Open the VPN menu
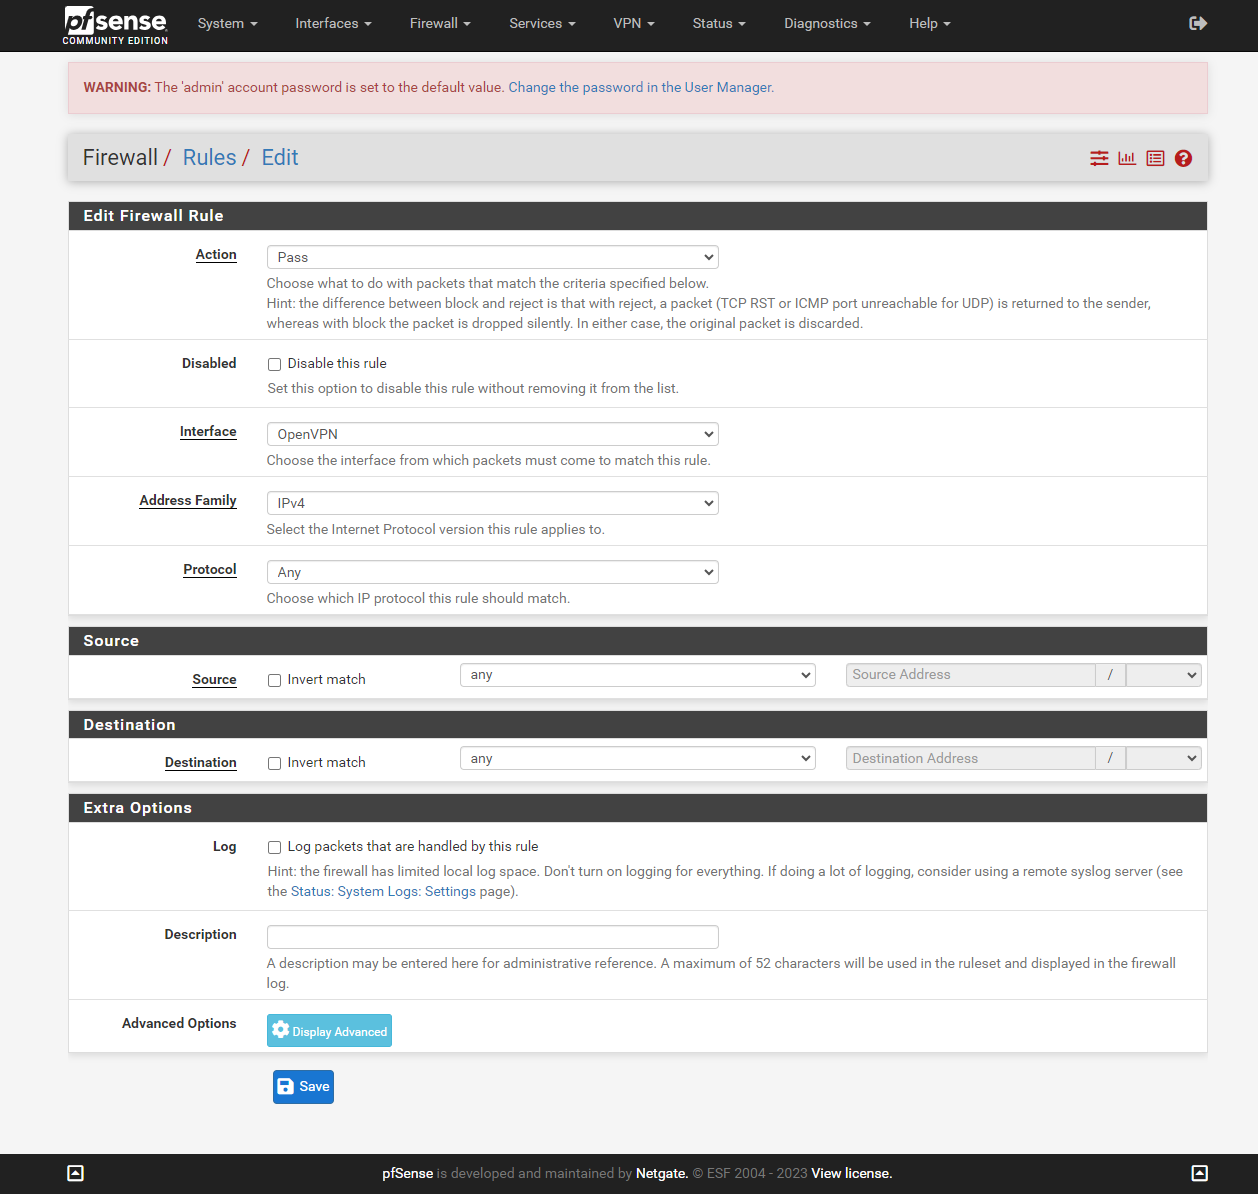This screenshot has height=1194, width=1258. click(634, 23)
